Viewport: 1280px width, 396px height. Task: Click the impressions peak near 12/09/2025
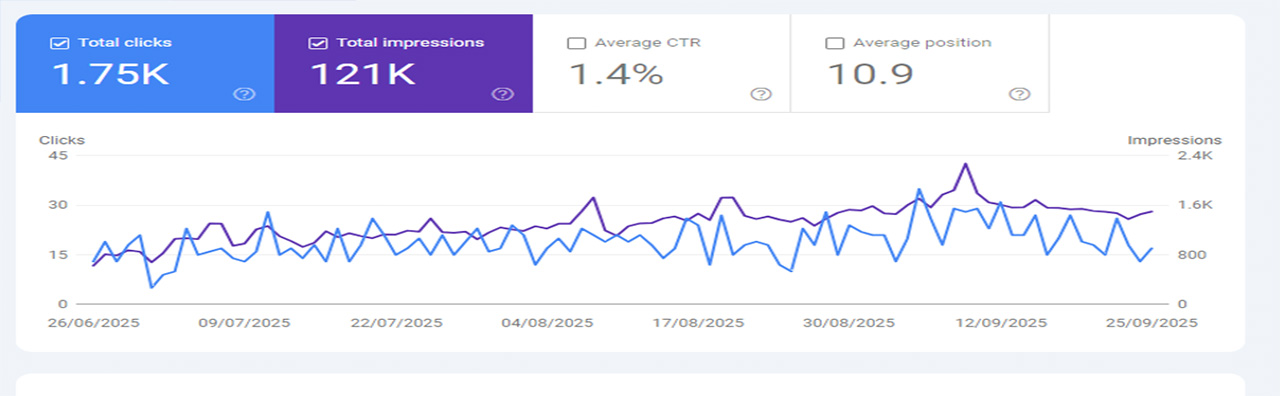[965, 163]
